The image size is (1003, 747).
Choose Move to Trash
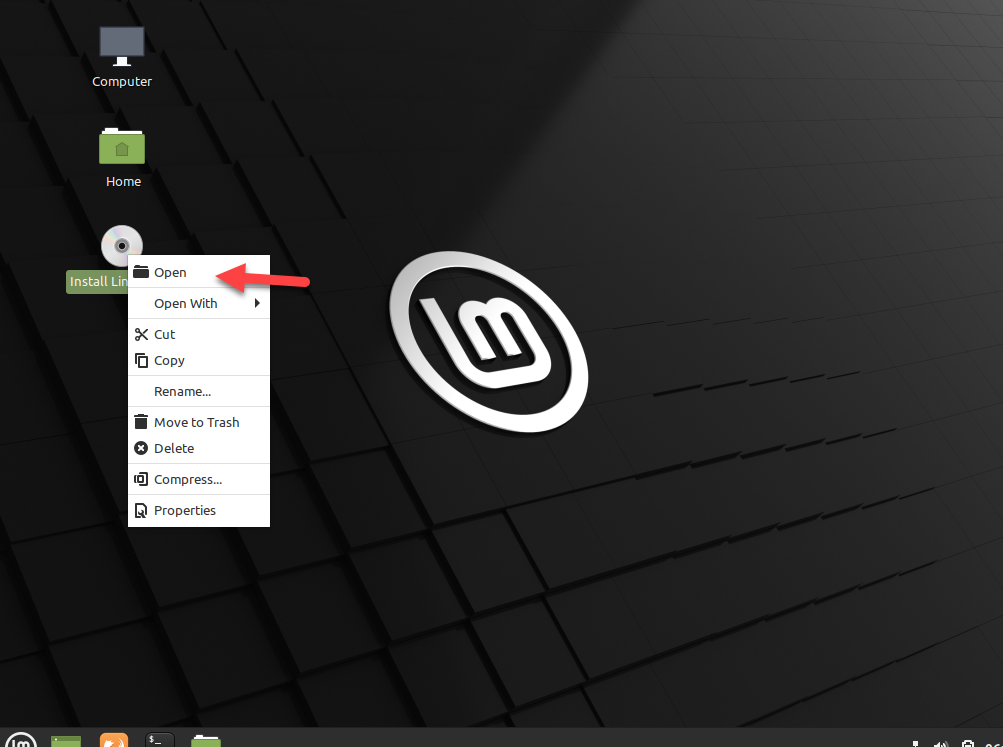[196, 423]
